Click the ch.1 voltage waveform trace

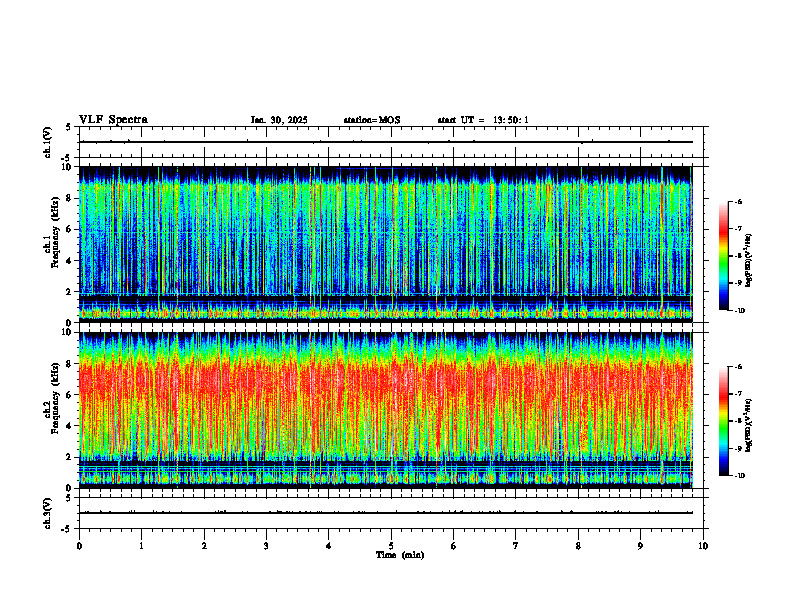(386, 142)
